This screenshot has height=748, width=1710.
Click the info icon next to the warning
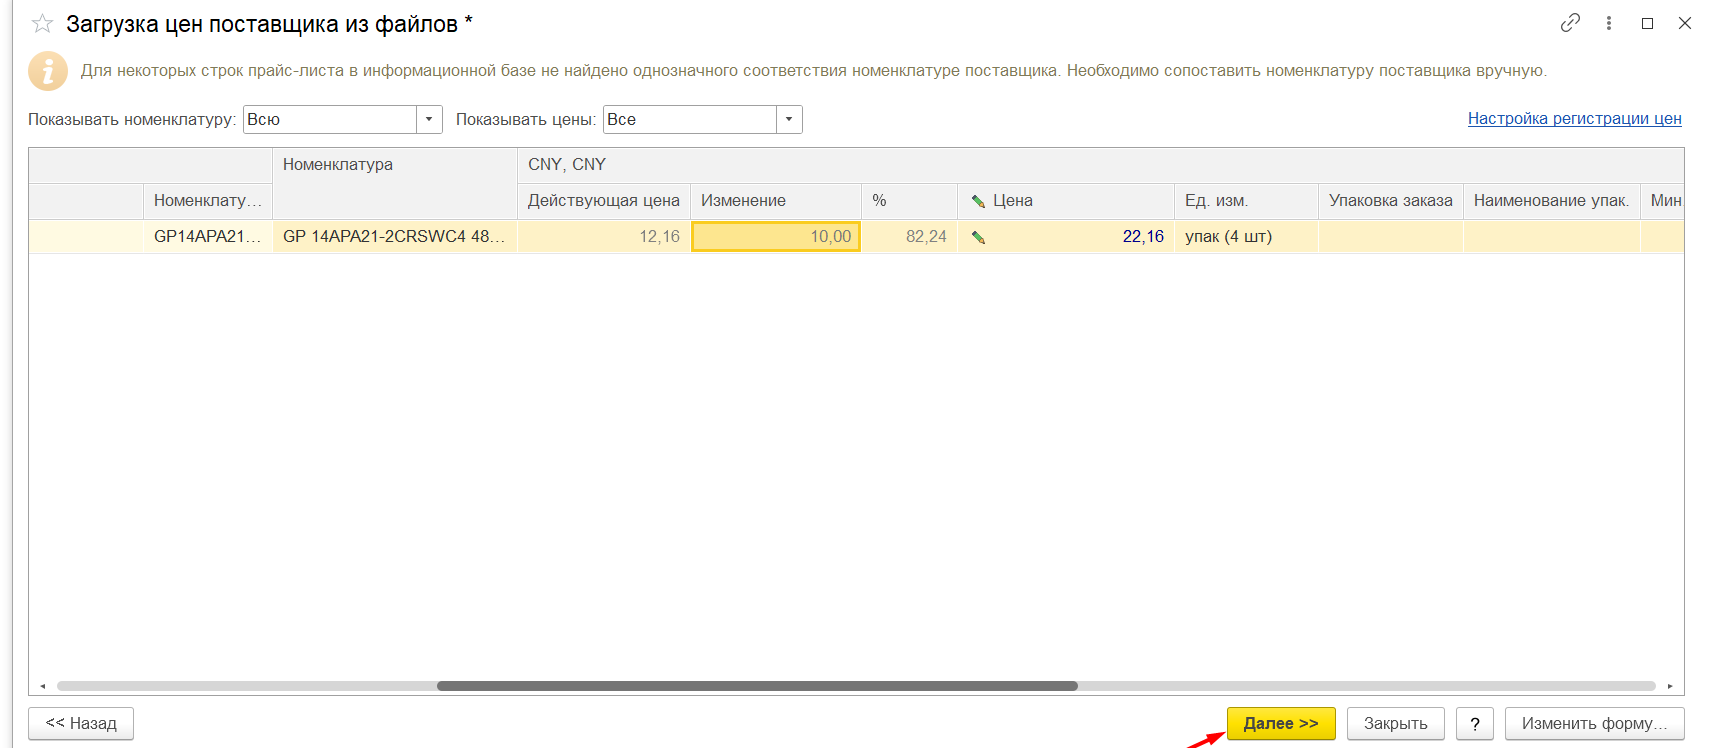tap(48, 71)
